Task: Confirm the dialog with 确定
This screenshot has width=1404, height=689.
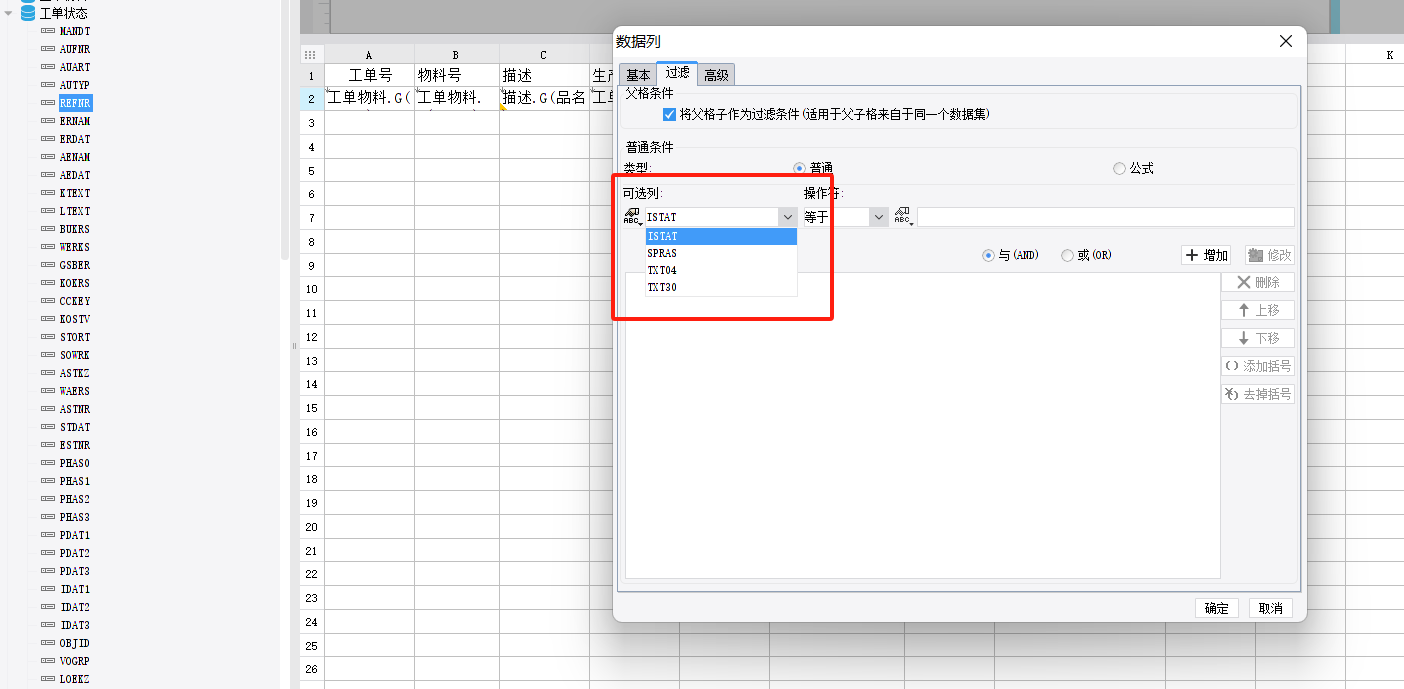Action: [x=1217, y=608]
